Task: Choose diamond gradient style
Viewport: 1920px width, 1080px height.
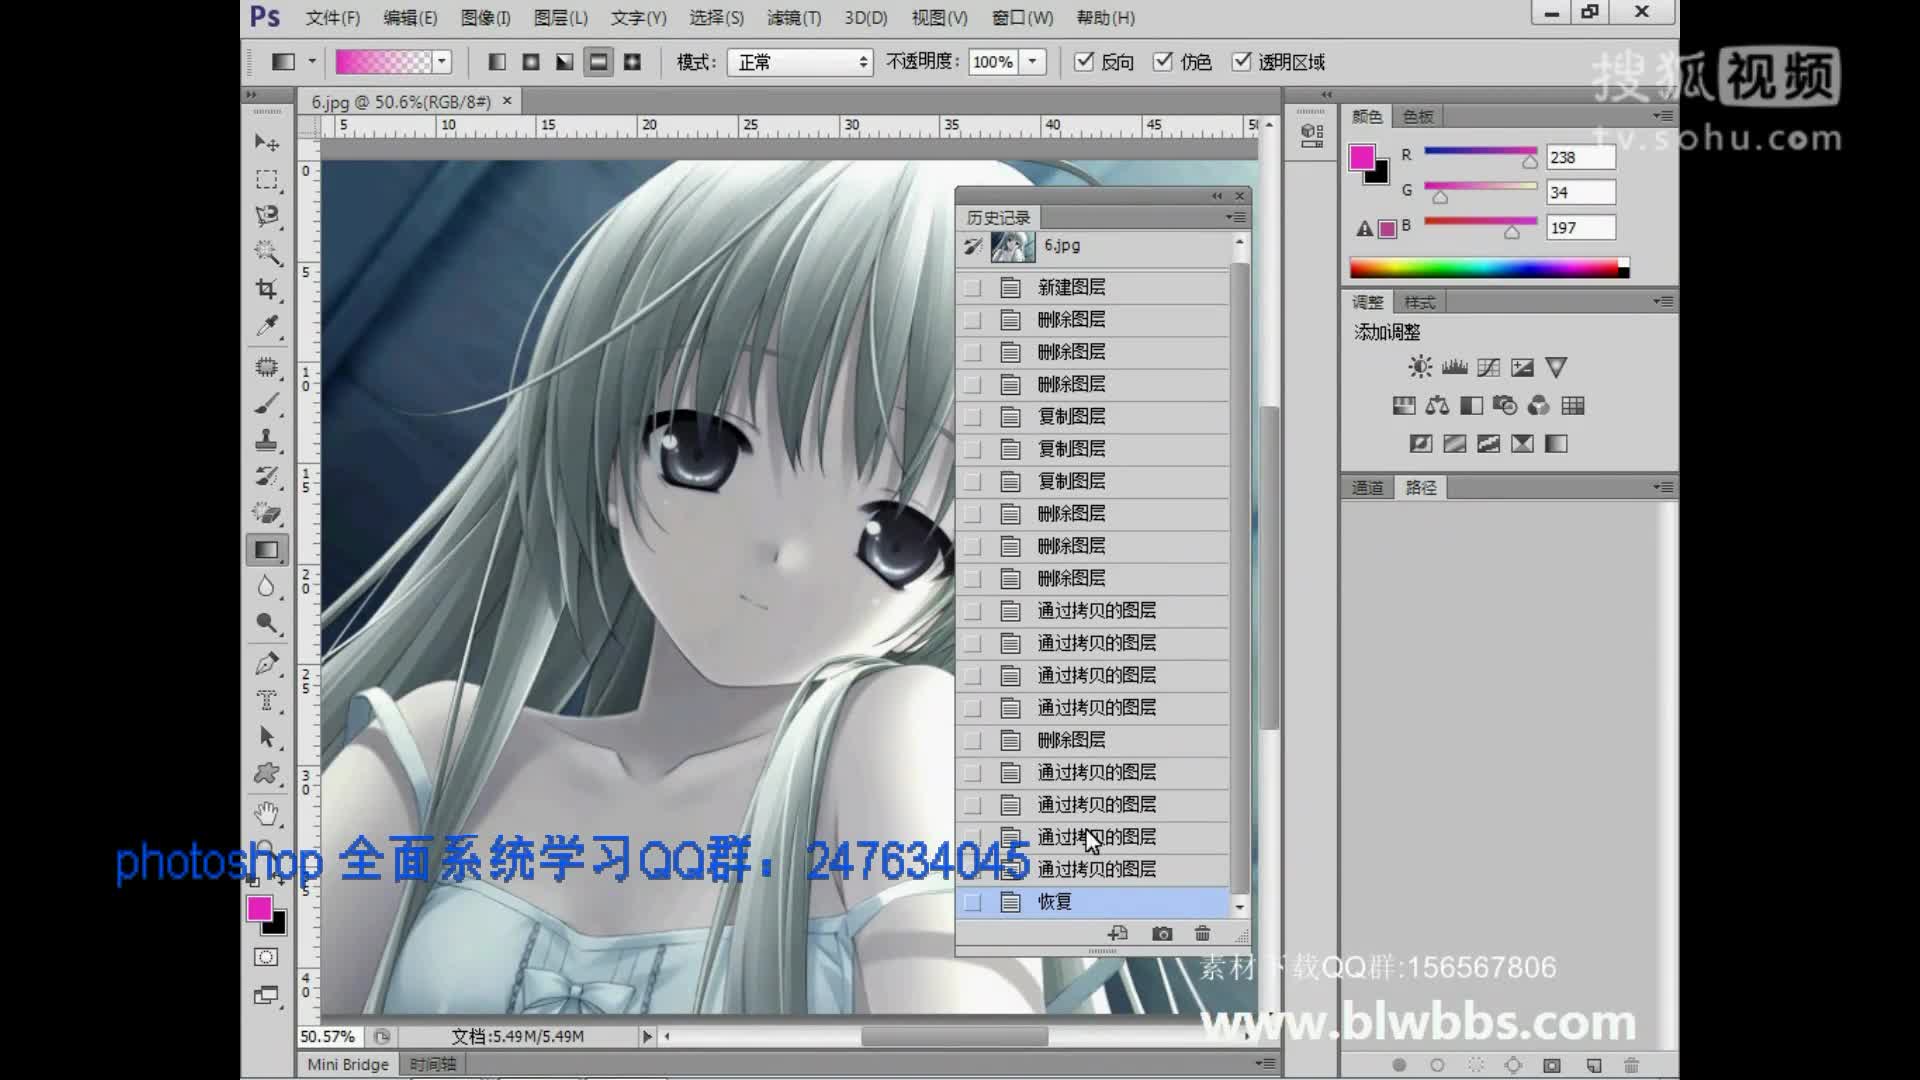Action: (x=632, y=62)
